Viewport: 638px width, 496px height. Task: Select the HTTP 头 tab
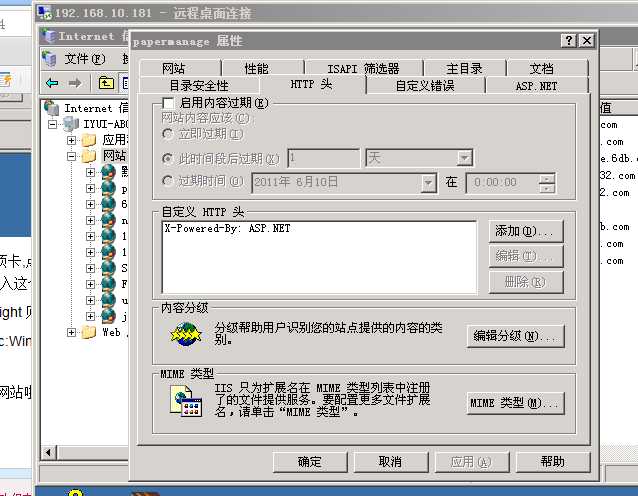click(312, 84)
